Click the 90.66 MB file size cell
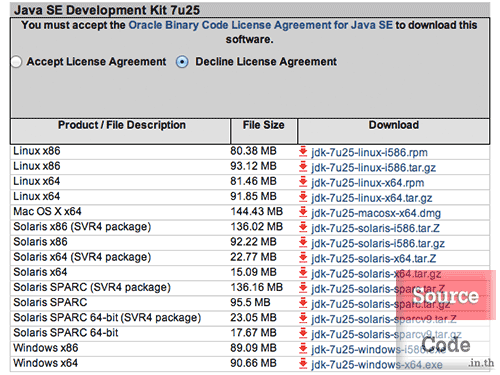 click(253, 363)
